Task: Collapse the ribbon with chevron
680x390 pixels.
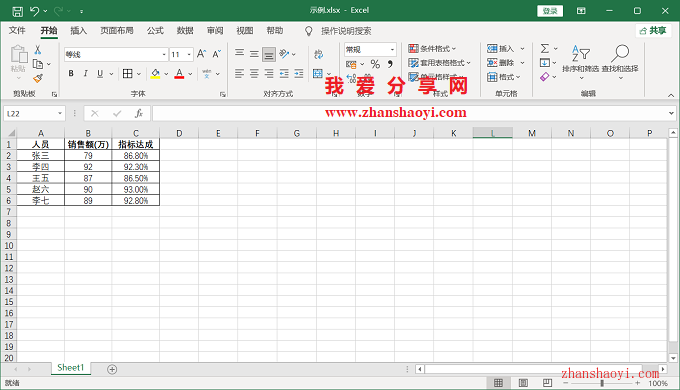Action: pyautogui.click(x=671, y=95)
